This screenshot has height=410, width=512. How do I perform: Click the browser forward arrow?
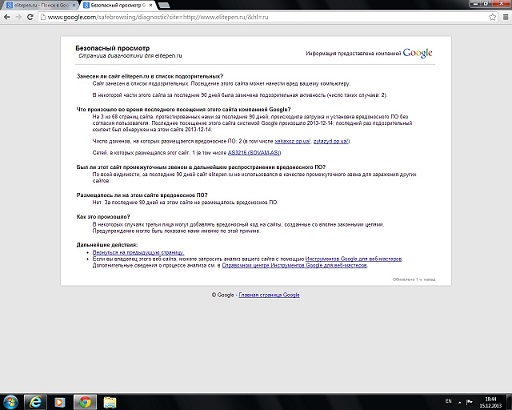19,17
